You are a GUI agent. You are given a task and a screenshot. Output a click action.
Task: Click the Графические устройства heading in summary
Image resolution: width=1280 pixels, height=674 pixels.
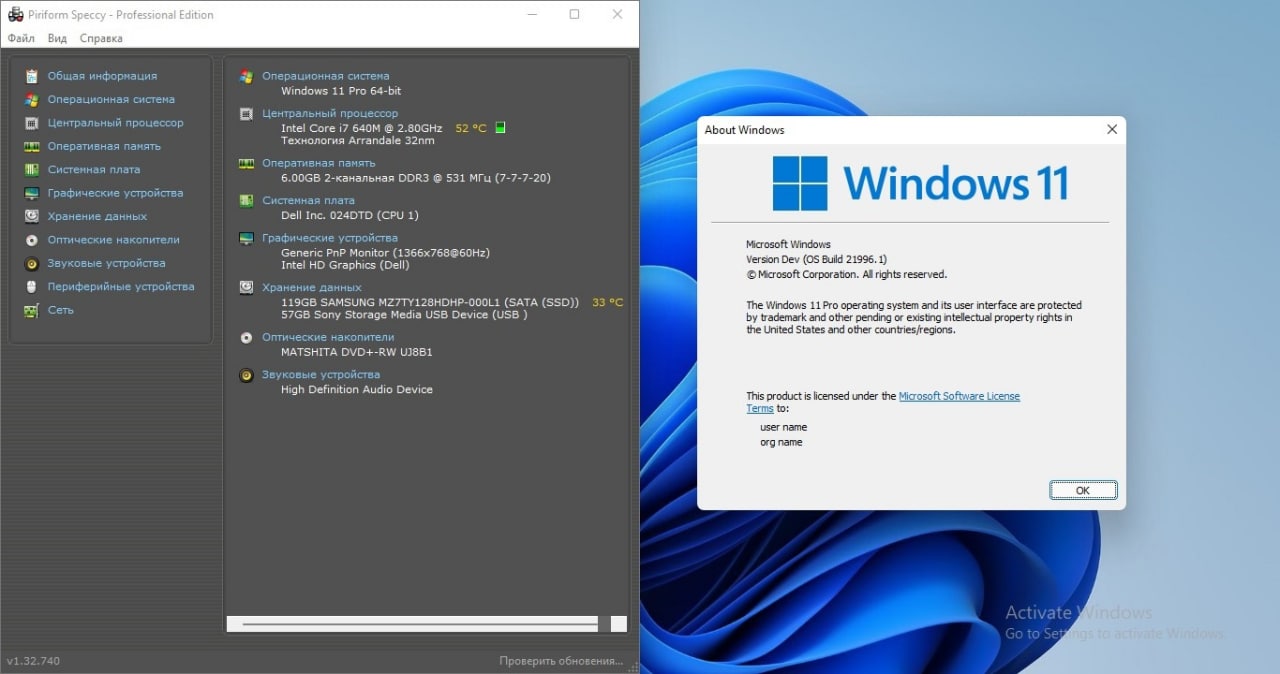click(330, 238)
